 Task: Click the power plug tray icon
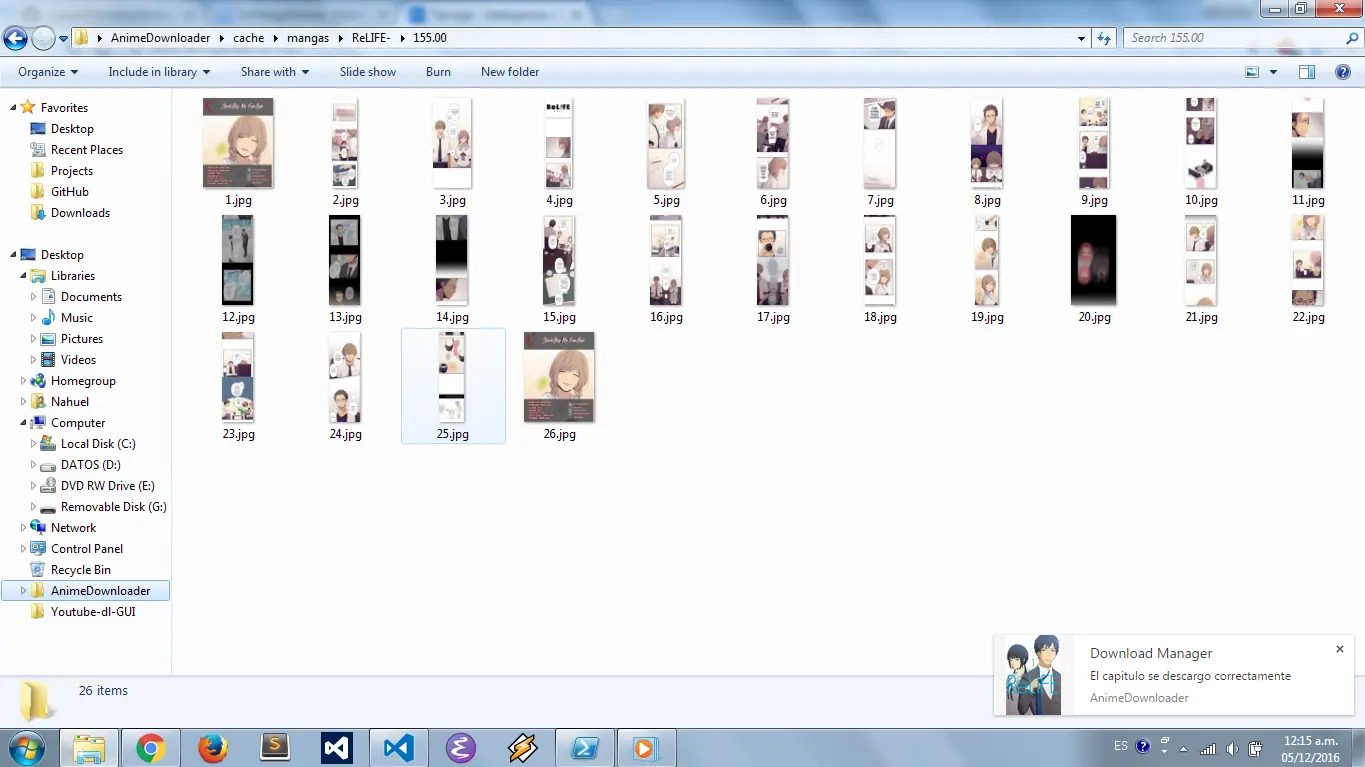tap(1256, 749)
